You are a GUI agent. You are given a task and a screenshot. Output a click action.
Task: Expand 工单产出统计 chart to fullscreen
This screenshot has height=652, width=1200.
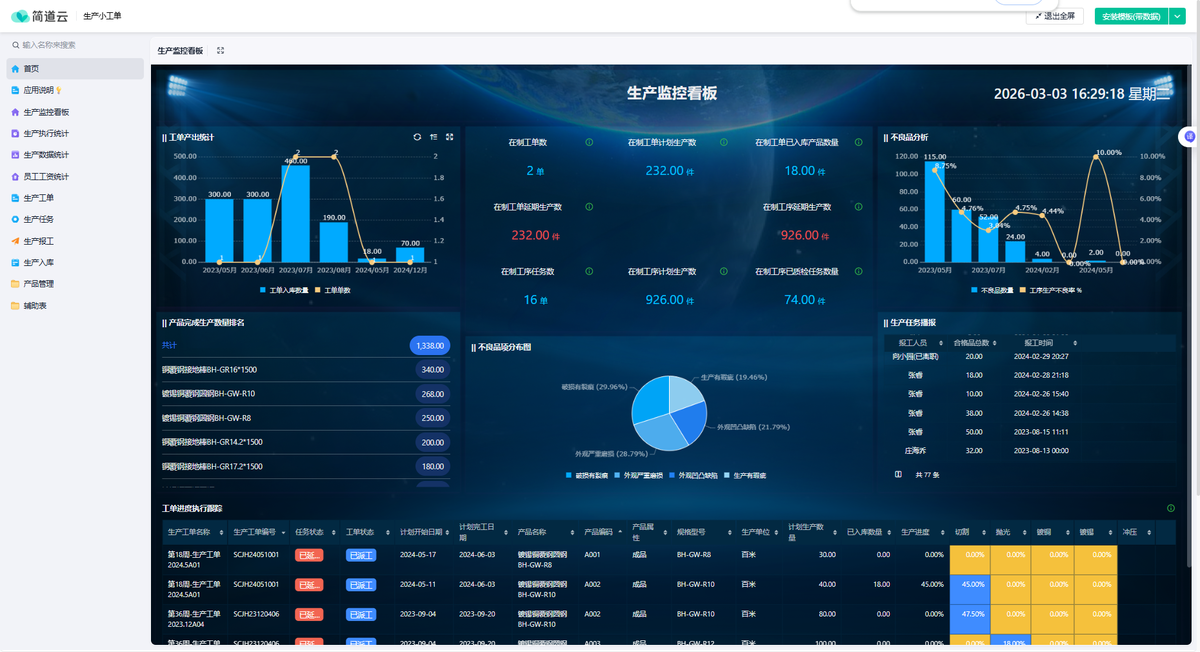450,137
